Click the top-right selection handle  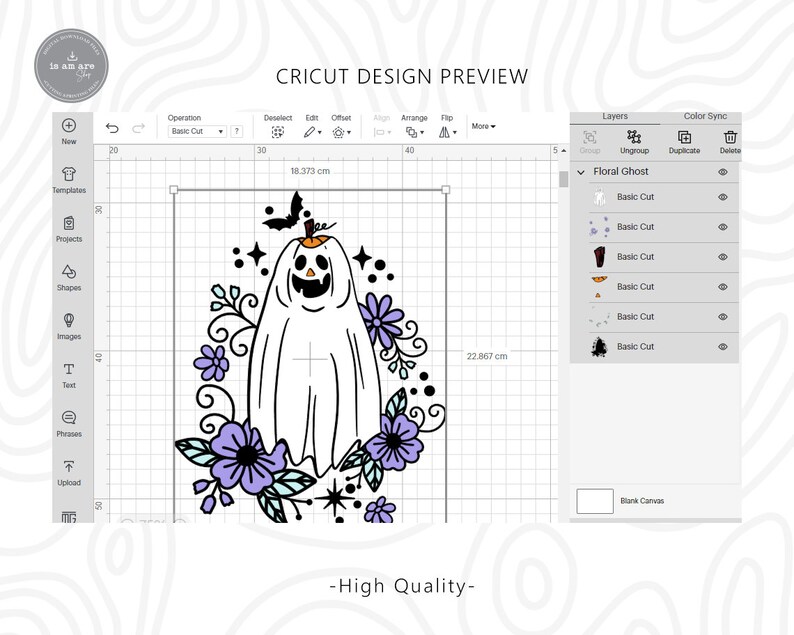click(x=446, y=189)
